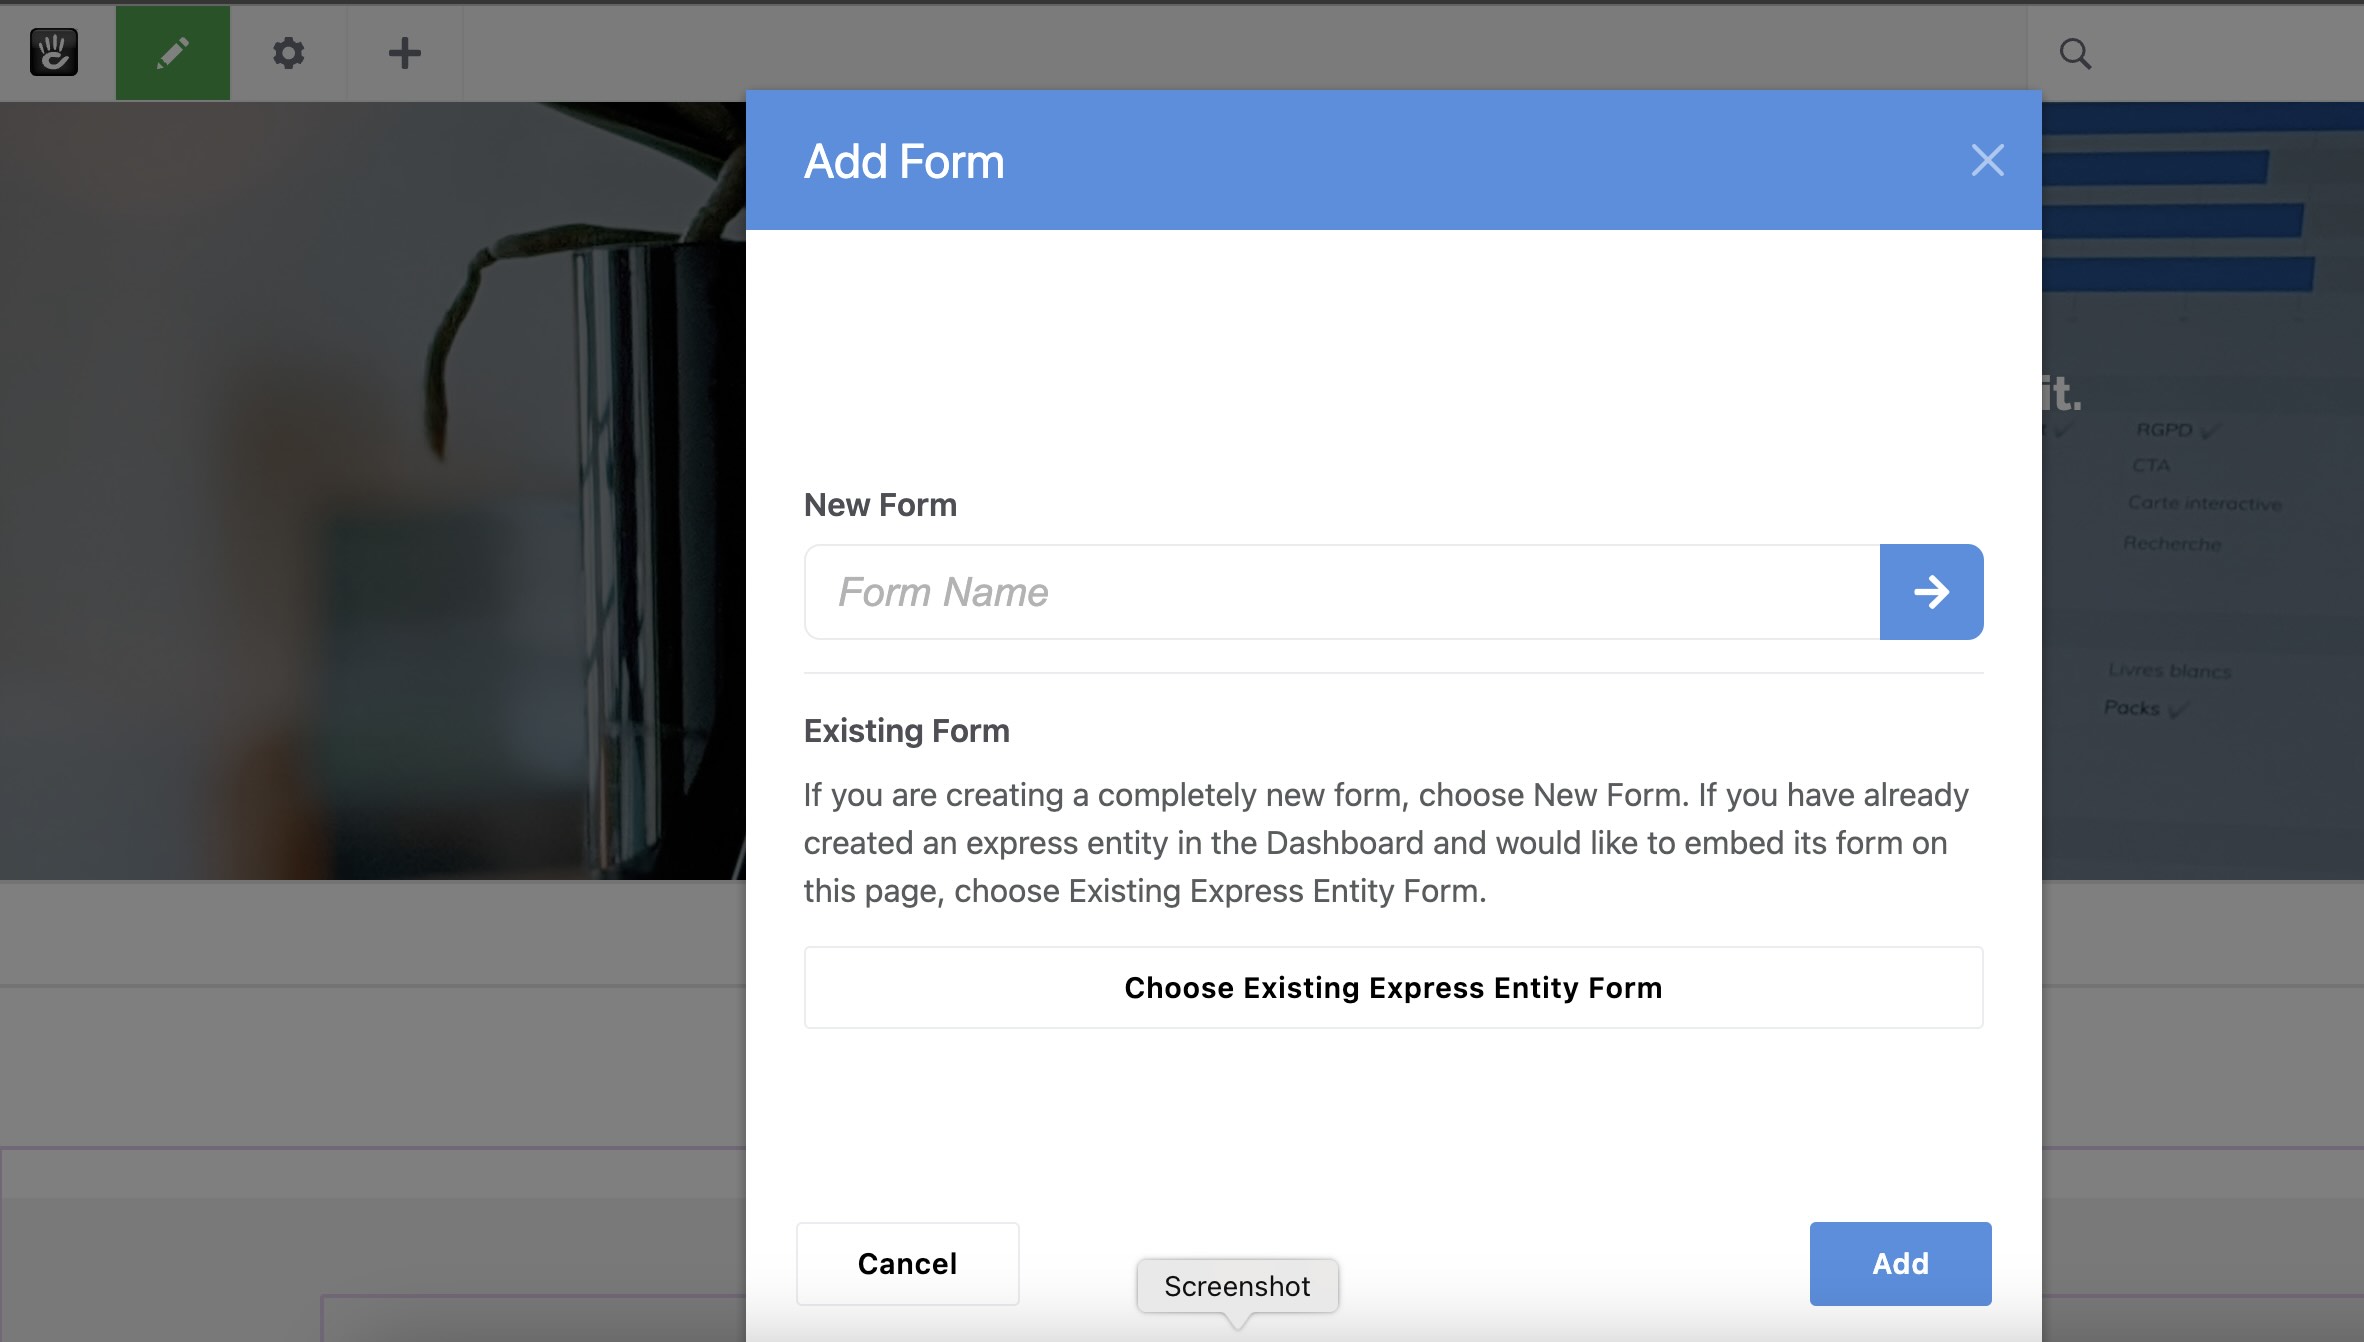Click the Existing Form section heading
2364x1342 pixels.
tap(906, 730)
